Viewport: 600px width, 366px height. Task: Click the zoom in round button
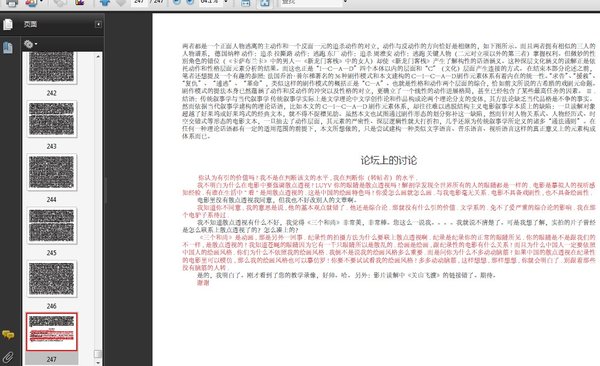coord(190,2)
